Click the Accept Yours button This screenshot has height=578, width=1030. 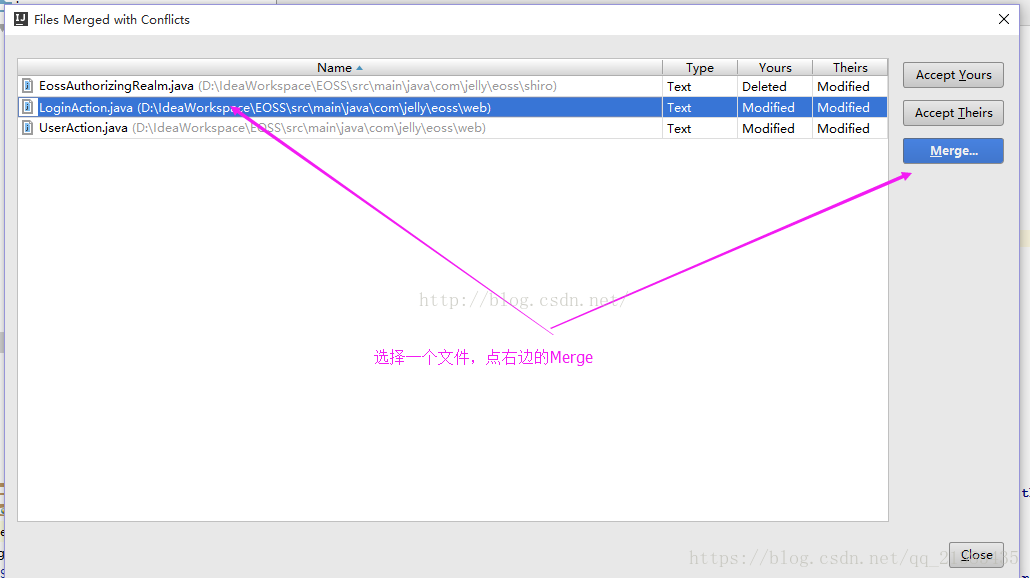point(953,75)
